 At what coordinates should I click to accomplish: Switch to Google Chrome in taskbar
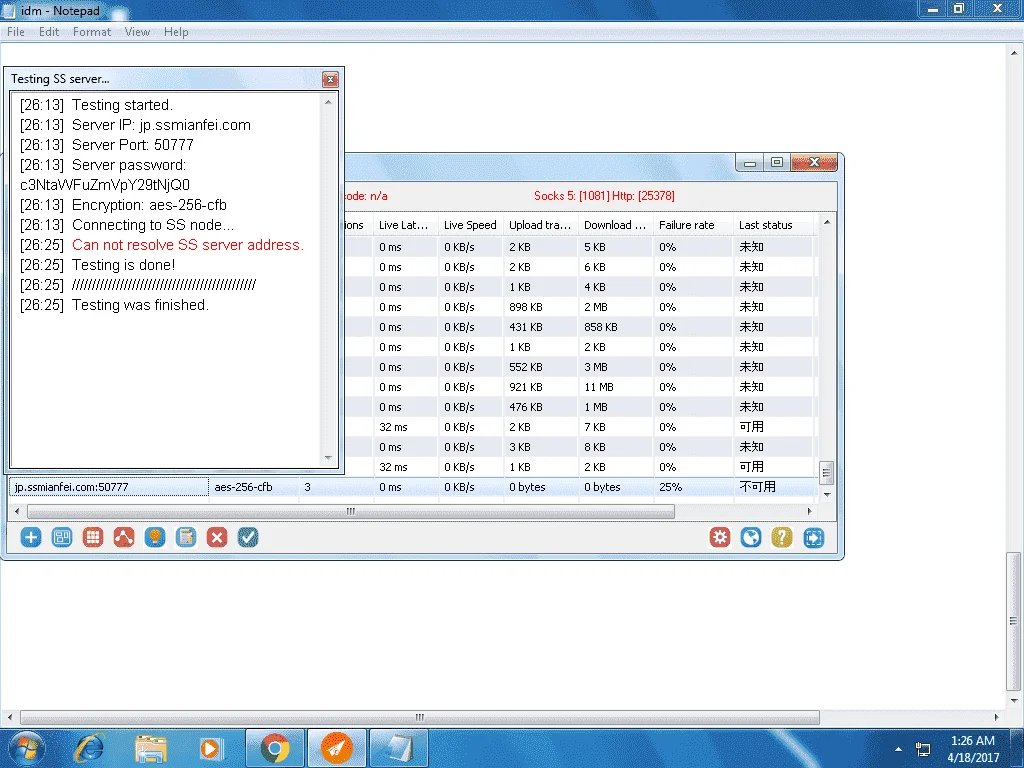point(275,748)
